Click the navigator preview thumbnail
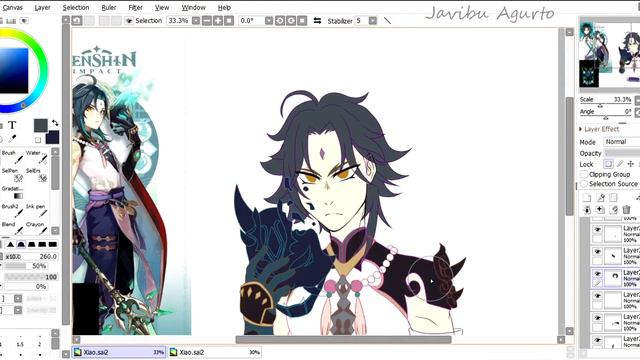 (609, 54)
